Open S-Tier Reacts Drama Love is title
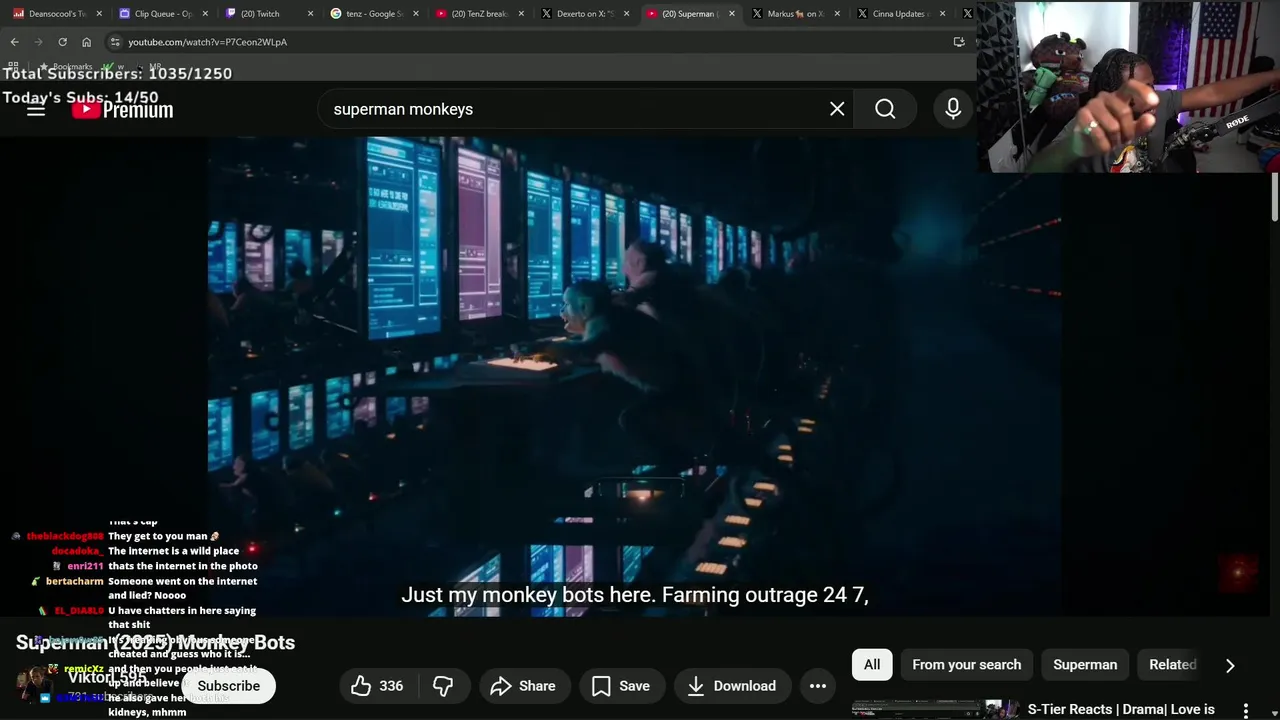Viewport: 1280px width, 720px height. pyautogui.click(x=1121, y=710)
